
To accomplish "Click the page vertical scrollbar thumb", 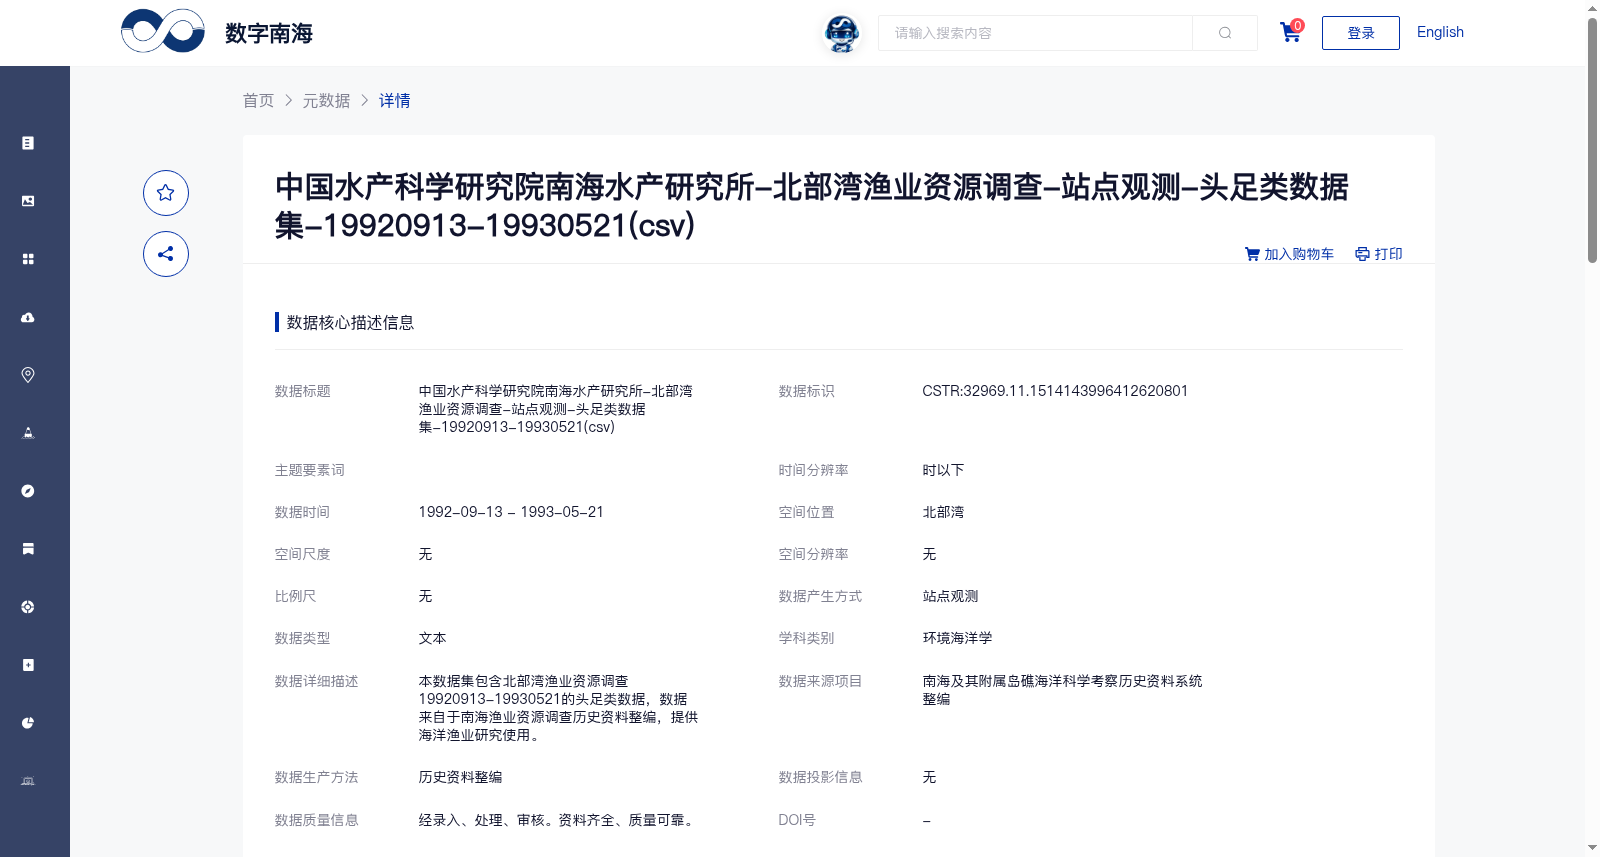I will 1592,140.
